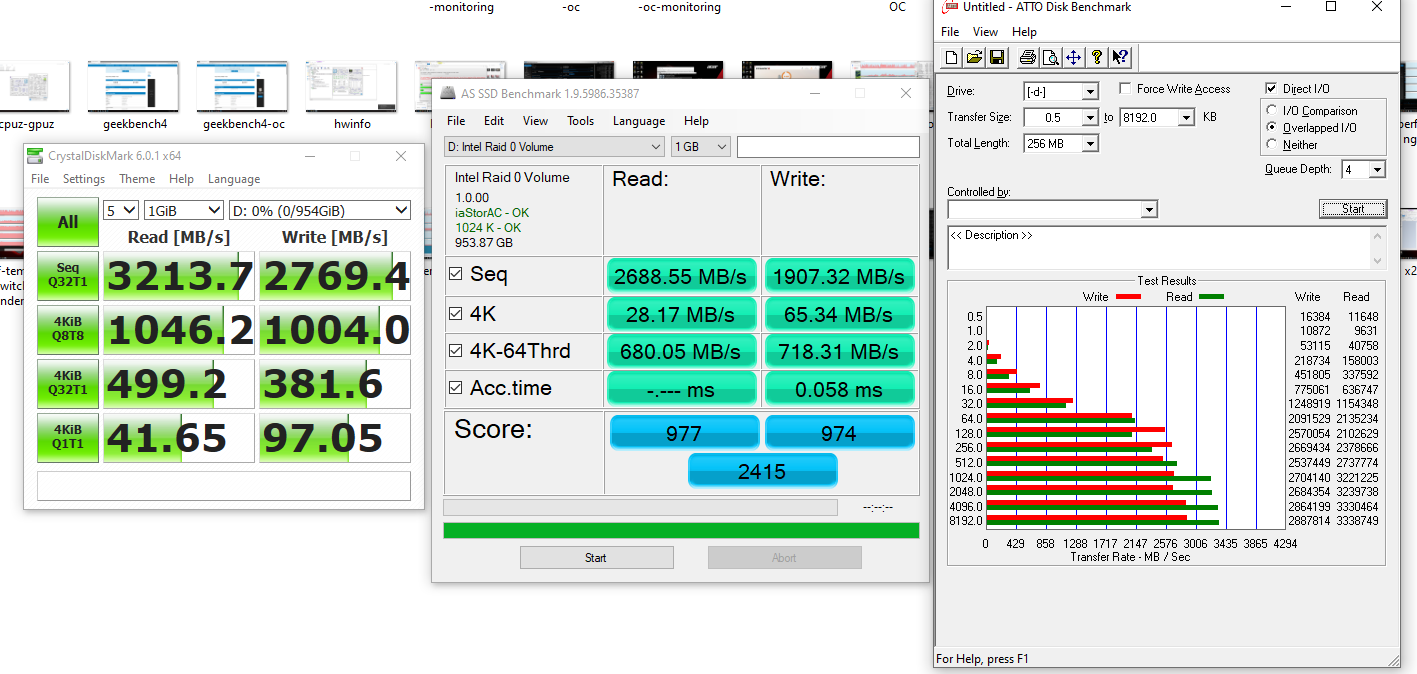Click ATTO Description text box
The height and width of the screenshot is (674, 1417).
coord(1159,247)
